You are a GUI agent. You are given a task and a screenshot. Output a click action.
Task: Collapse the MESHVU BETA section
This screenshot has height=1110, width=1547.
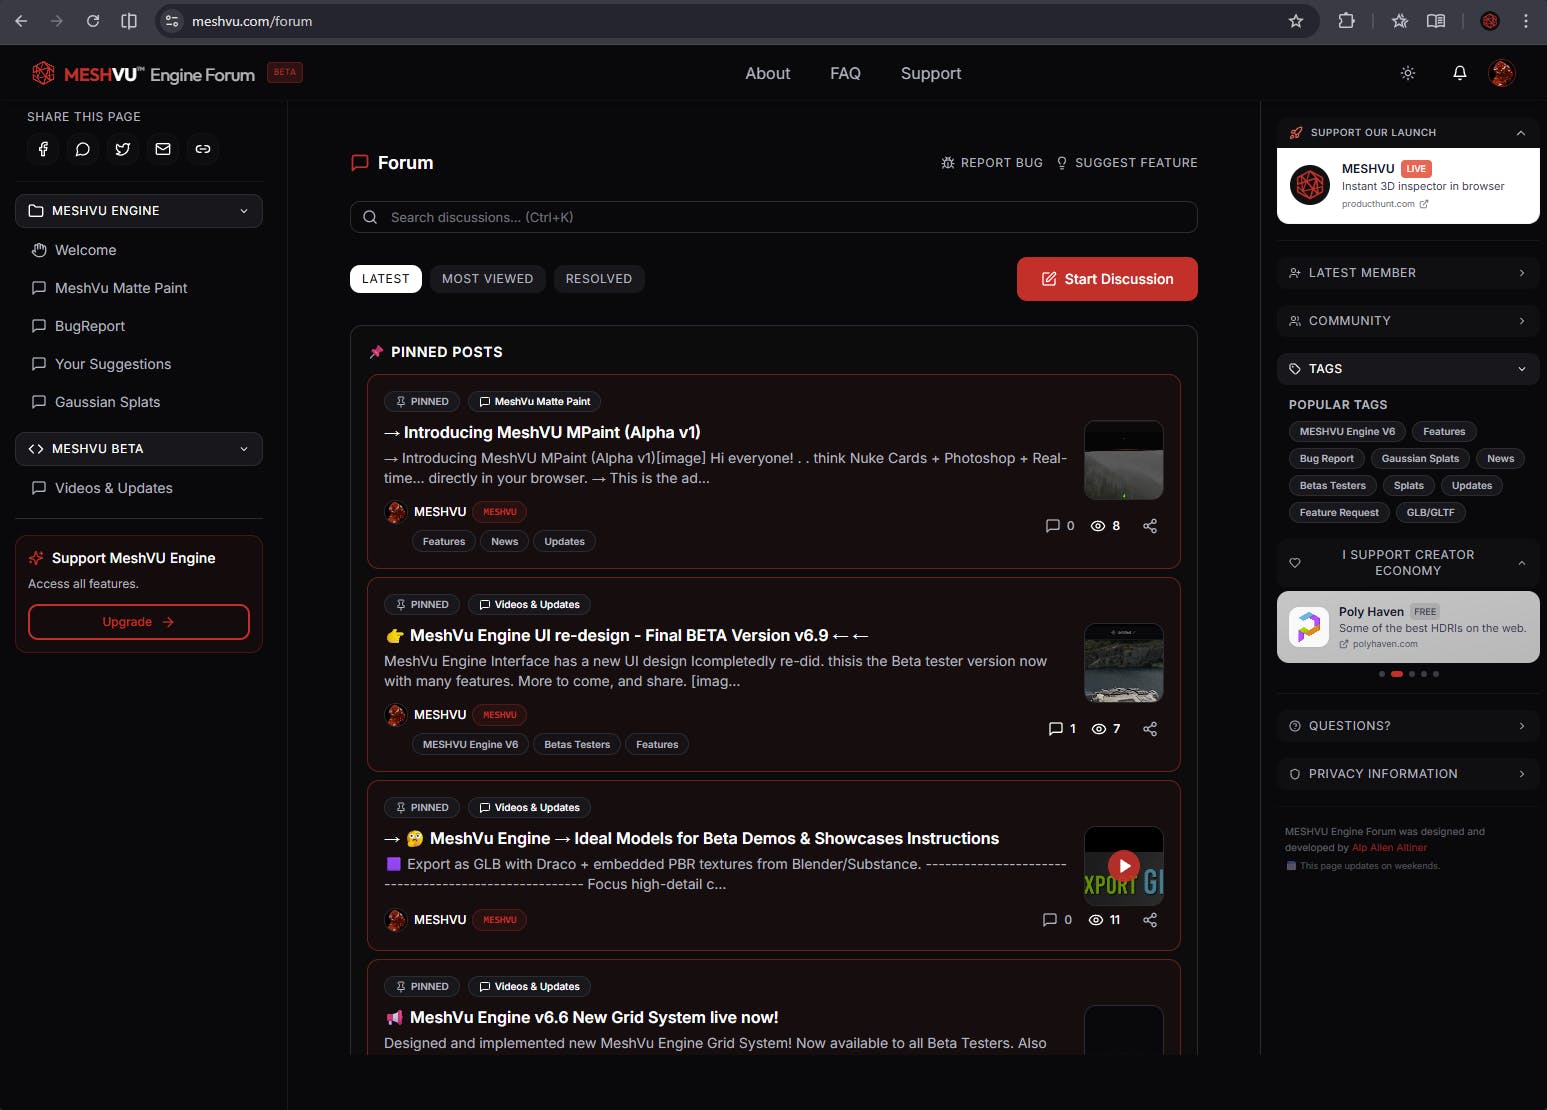[x=139, y=449]
